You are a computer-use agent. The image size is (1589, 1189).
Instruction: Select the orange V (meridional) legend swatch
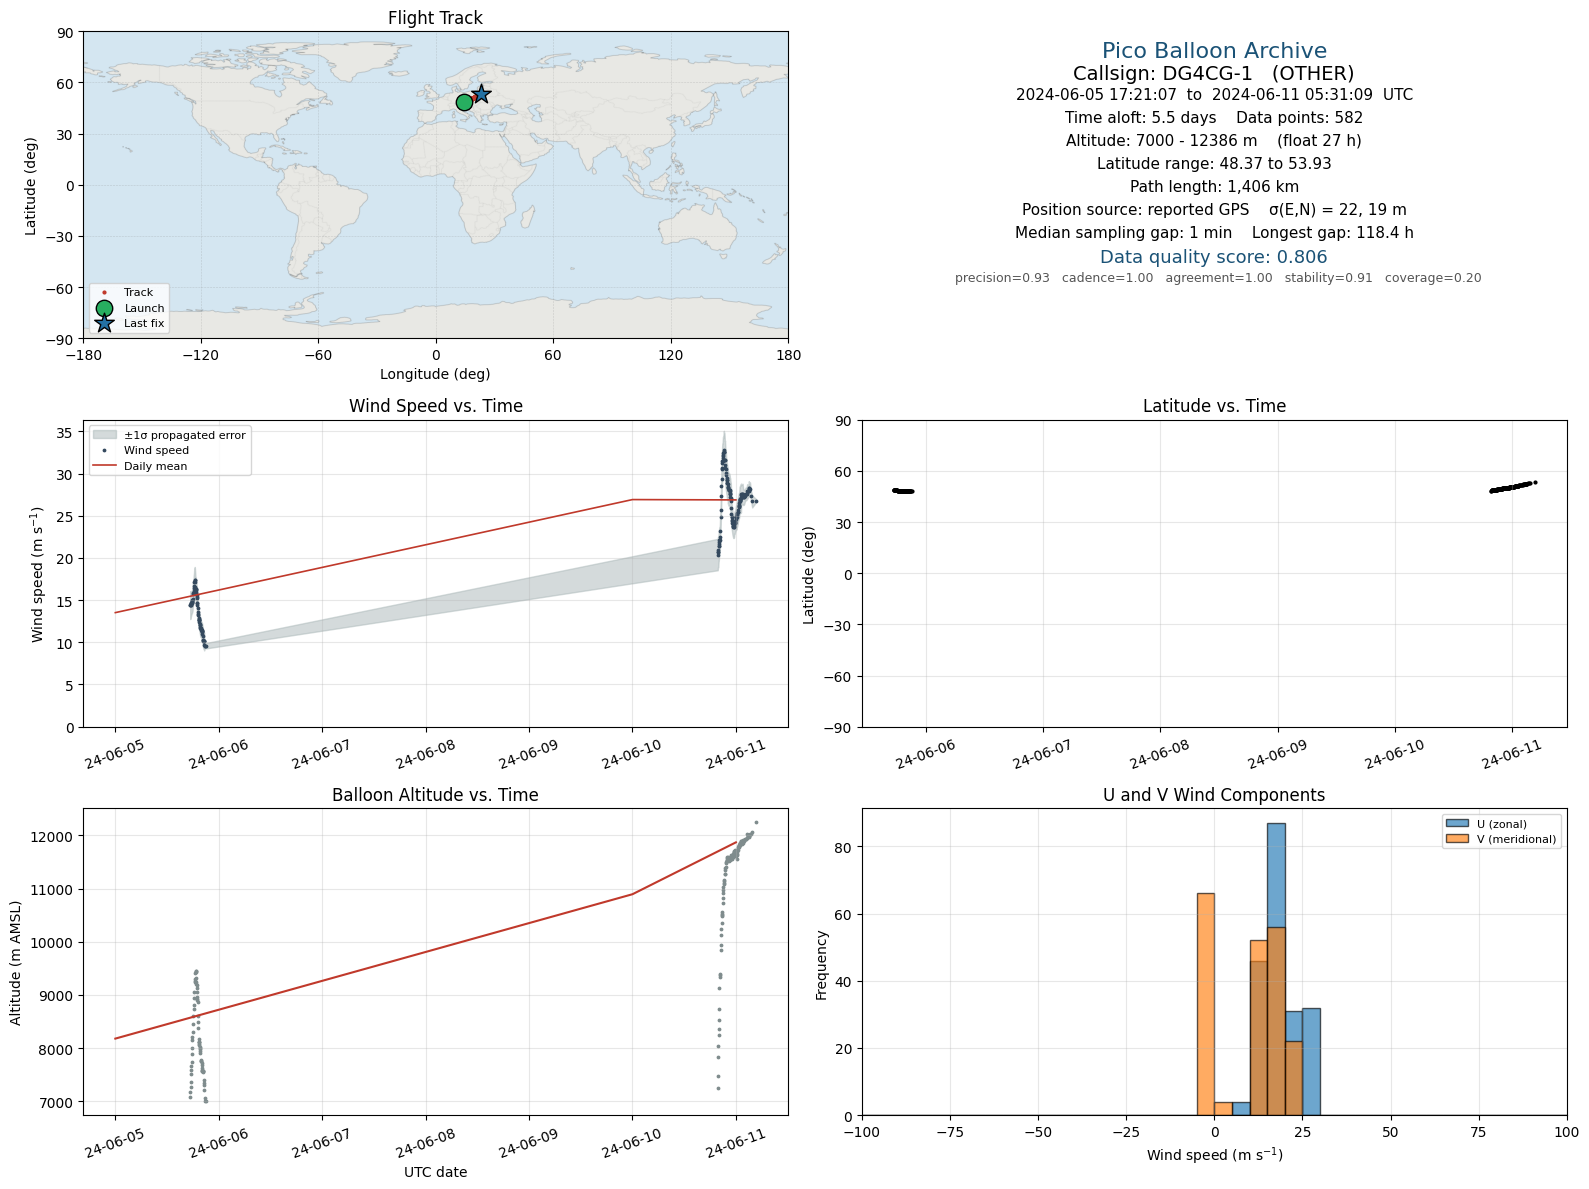click(1457, 839)
